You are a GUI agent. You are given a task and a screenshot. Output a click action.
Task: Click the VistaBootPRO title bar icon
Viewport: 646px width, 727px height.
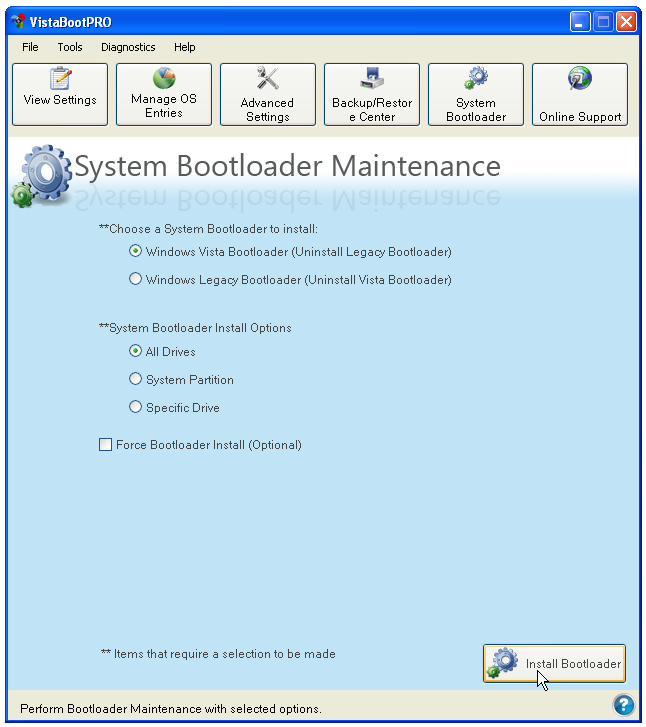[19, 21]
